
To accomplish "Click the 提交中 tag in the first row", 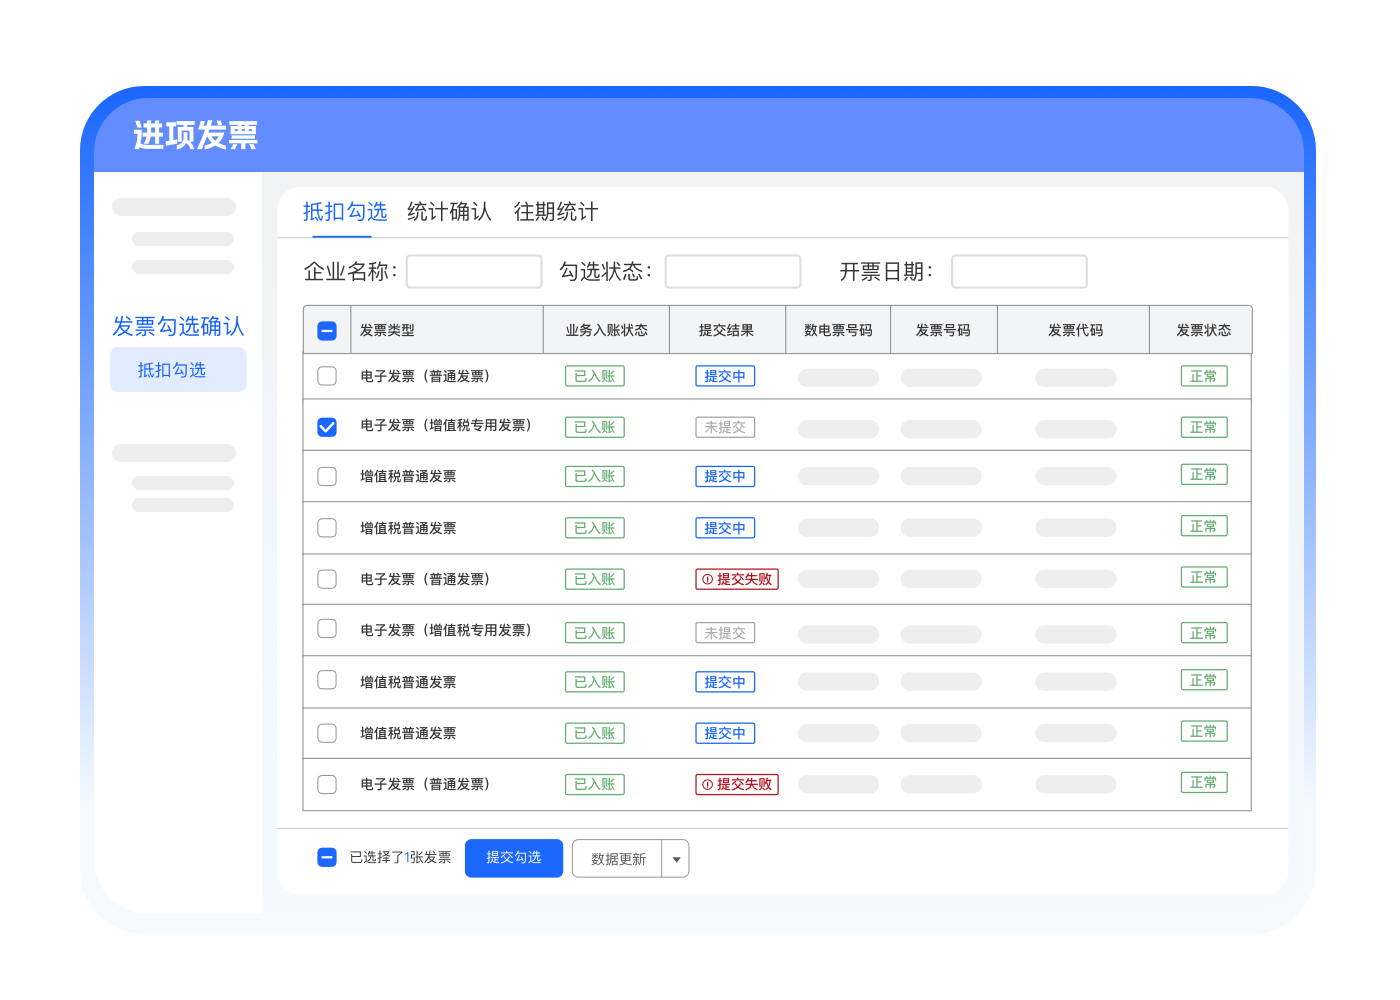I will coord(725,376).
